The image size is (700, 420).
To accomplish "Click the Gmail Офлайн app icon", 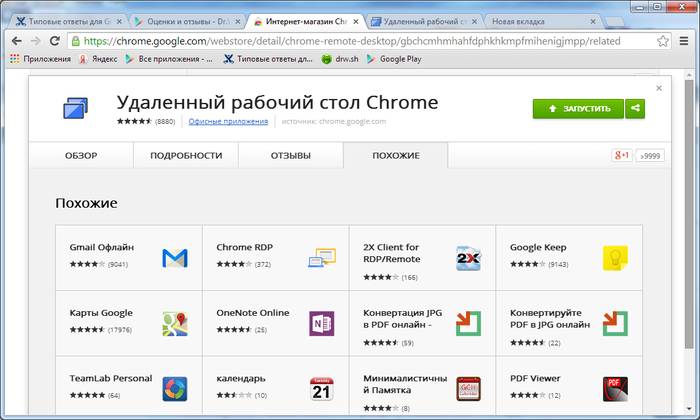I will coord(175,259).
